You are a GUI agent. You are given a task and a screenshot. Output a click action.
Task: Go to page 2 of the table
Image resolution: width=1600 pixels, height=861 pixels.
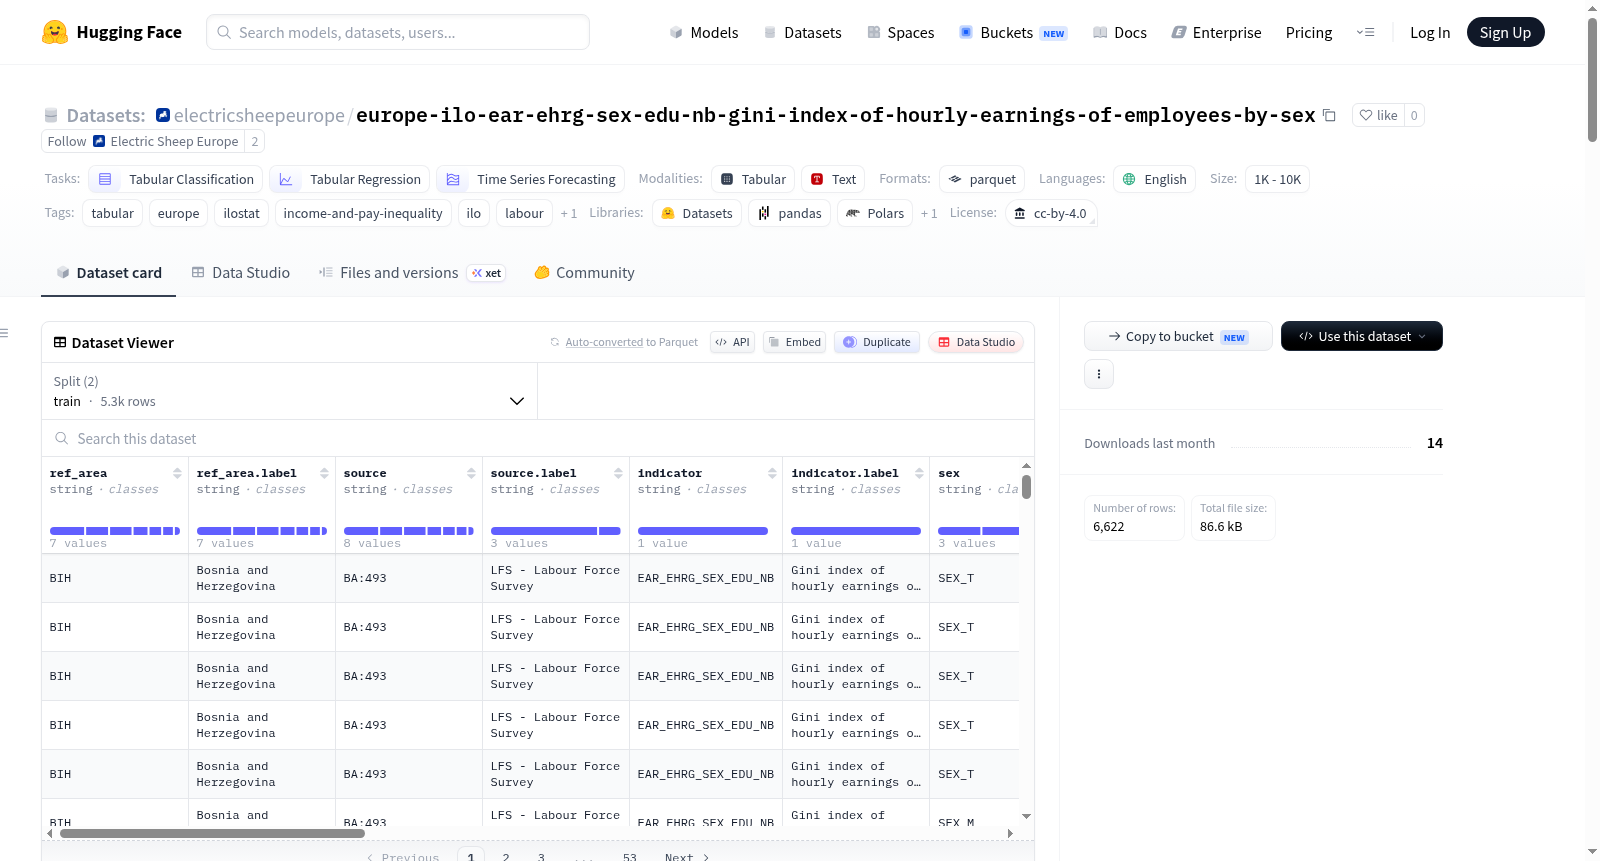[x=506, y=857]
